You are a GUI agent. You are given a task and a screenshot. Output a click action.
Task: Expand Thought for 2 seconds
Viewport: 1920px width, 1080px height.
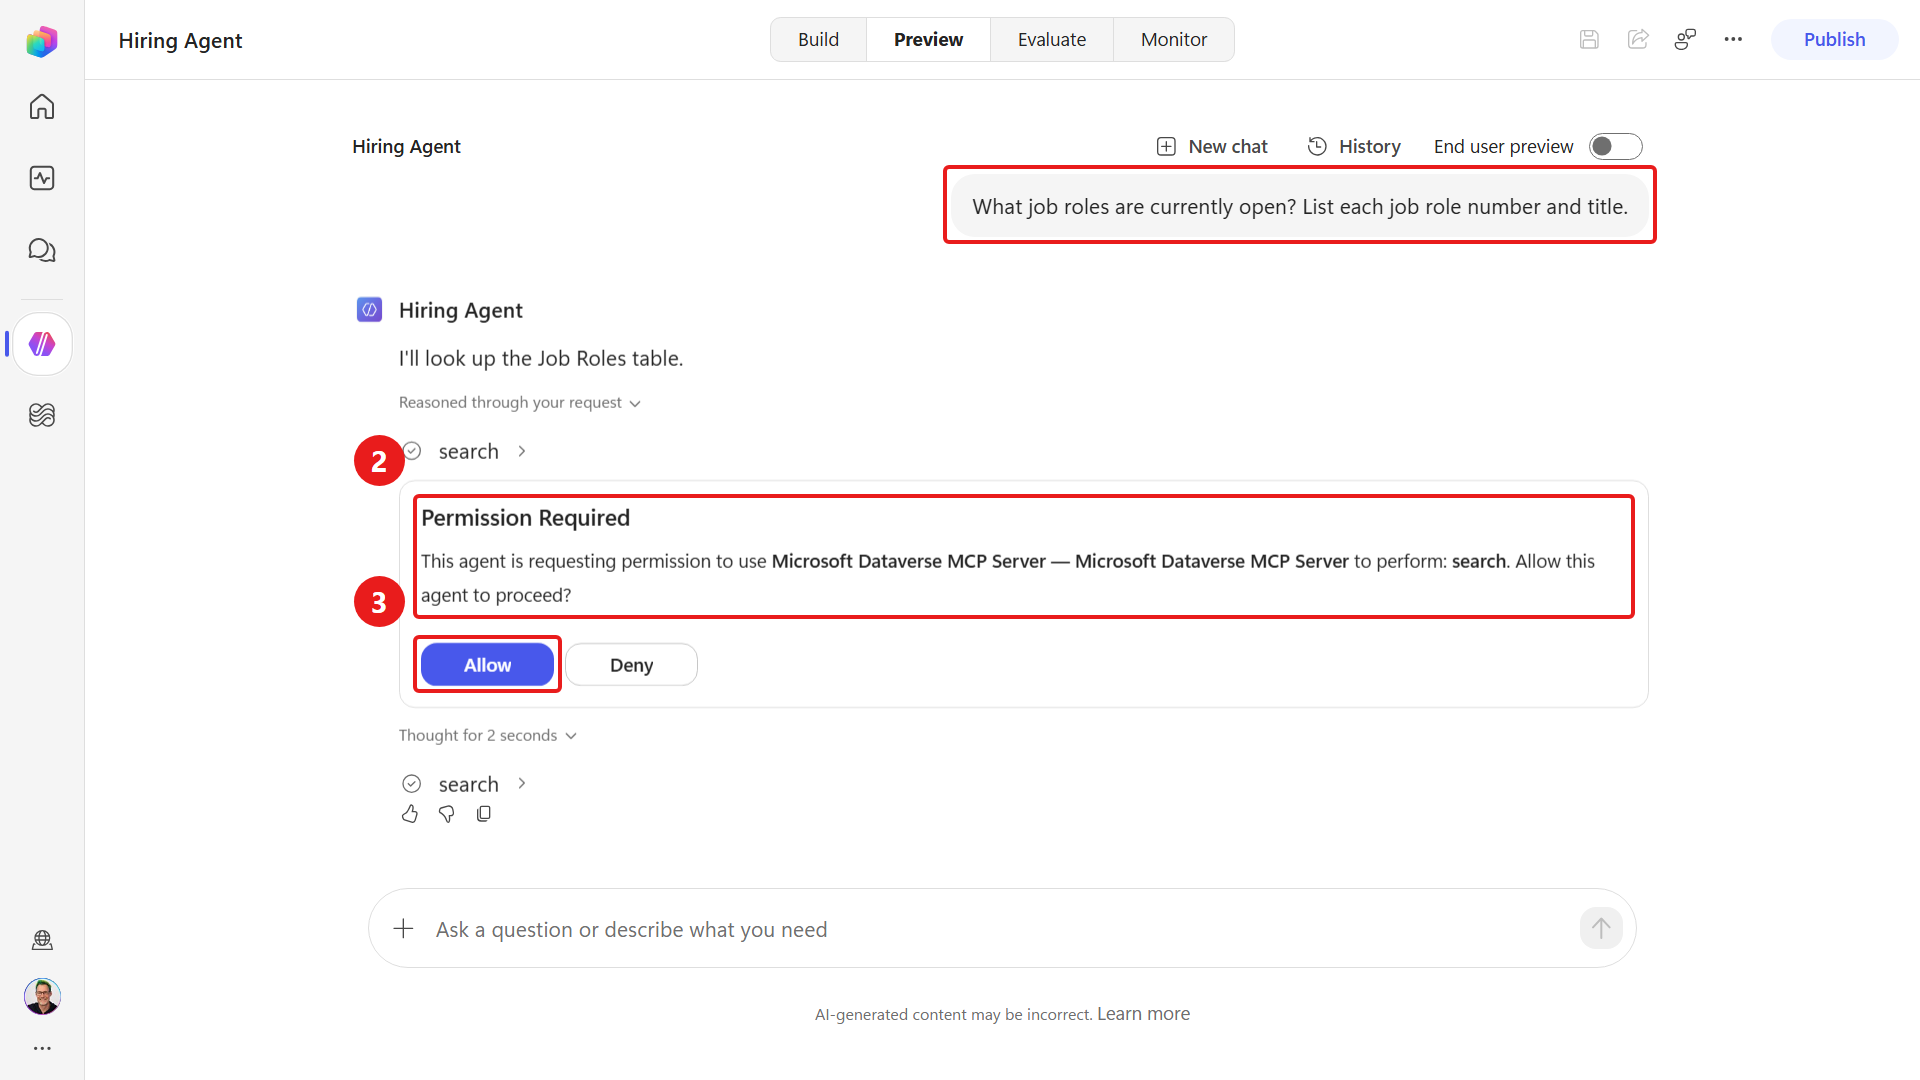[487, 736]
